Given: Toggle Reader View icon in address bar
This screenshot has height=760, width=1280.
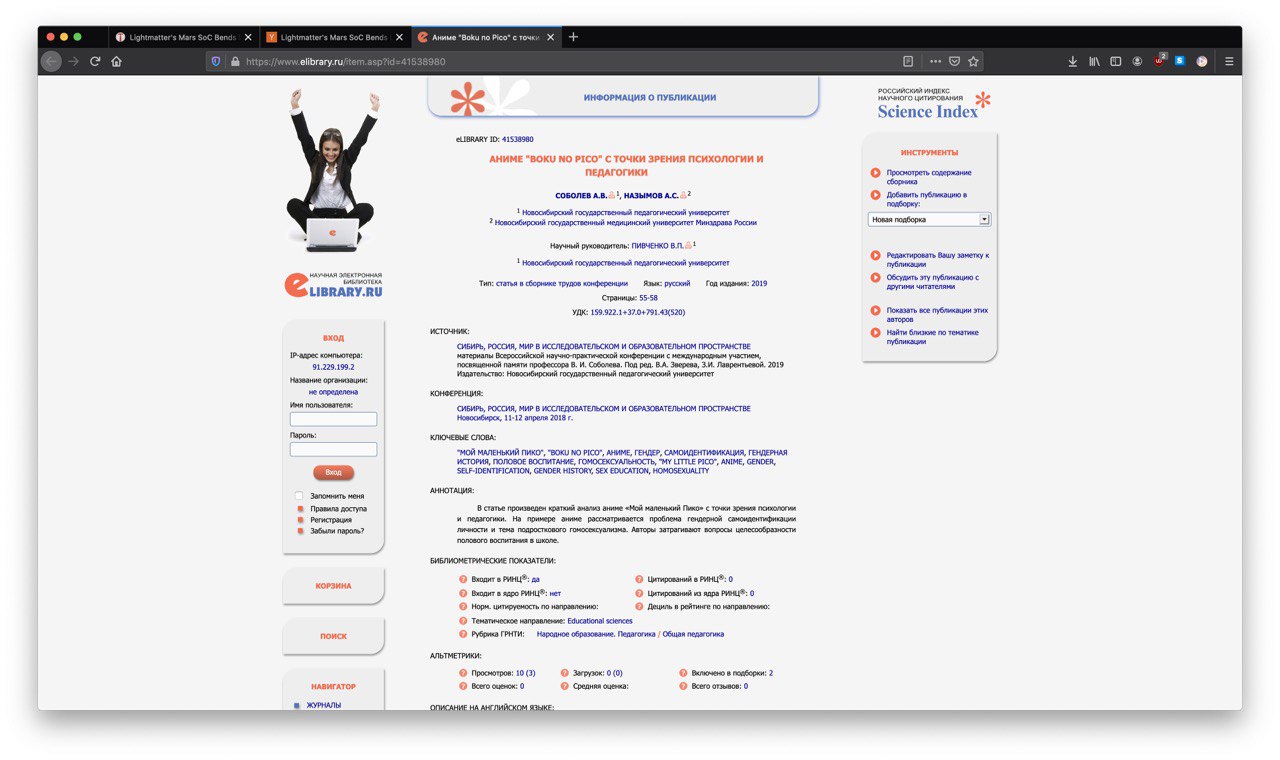Looking at the screenshot, I should coord(908,61).
